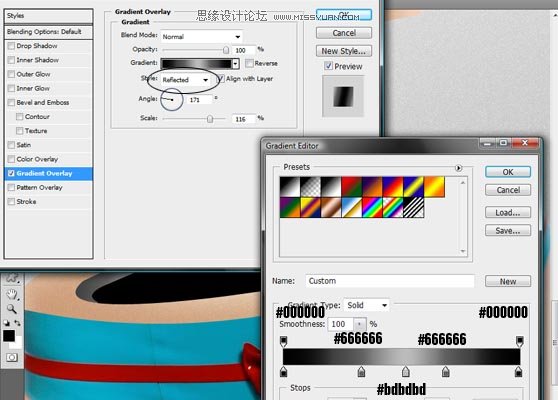Reset default foreground and background colors icon
This screenshot has height=400, width=558.
tap(7, 323)
